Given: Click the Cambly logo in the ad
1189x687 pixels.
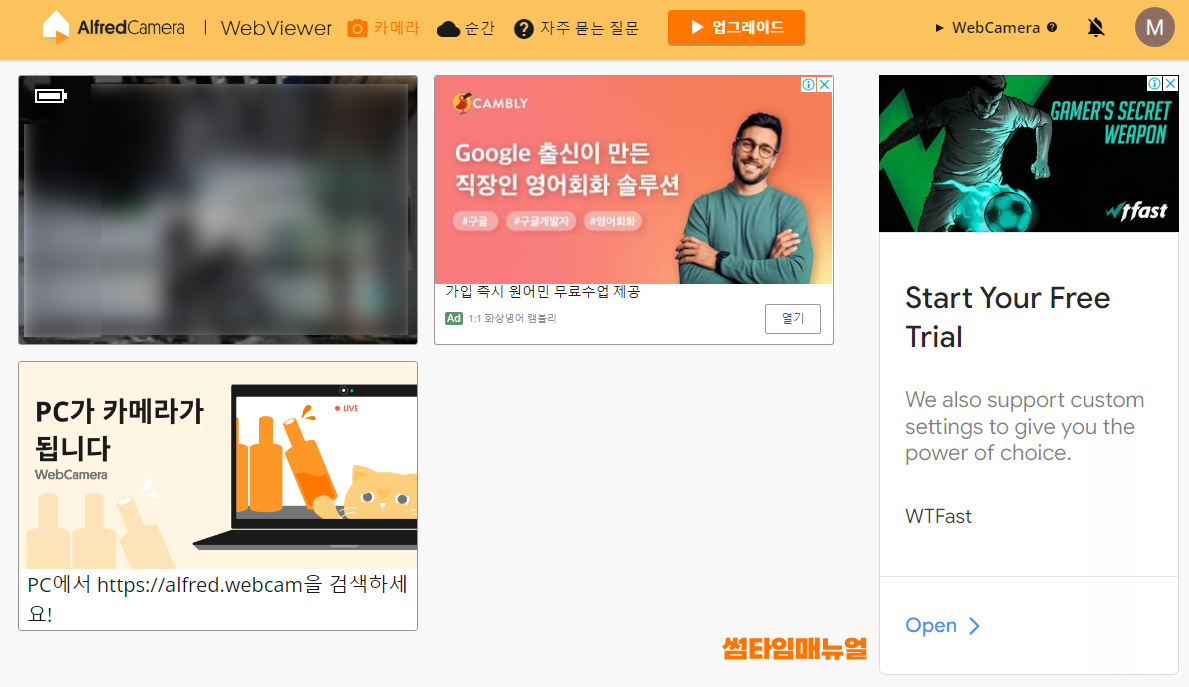Looking at the screenshot, I should (490, 102).
